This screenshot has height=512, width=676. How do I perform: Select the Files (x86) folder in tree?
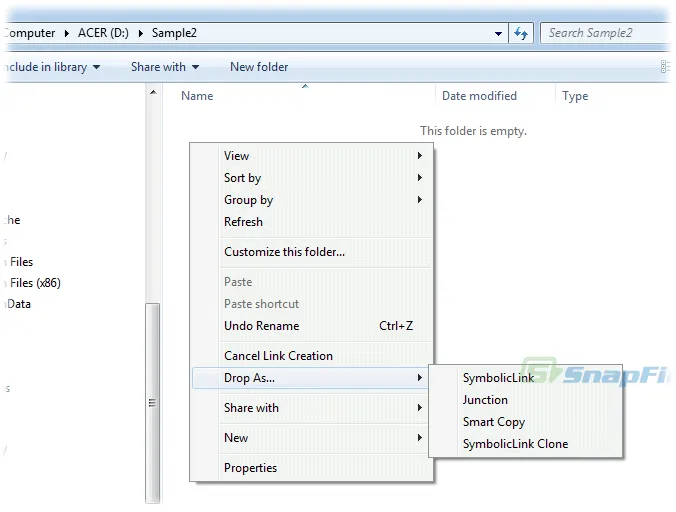click(x=33, y=283)
